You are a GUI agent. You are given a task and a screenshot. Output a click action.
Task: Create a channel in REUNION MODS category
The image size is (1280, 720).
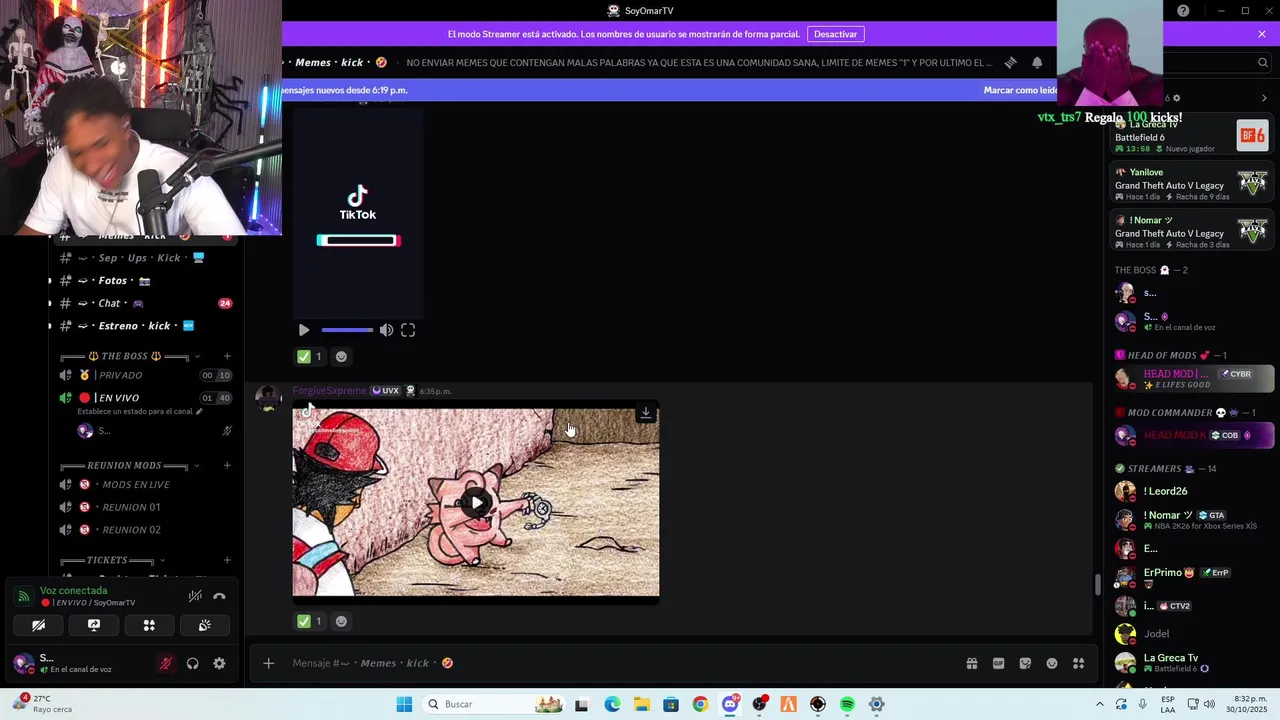point(227,466)
